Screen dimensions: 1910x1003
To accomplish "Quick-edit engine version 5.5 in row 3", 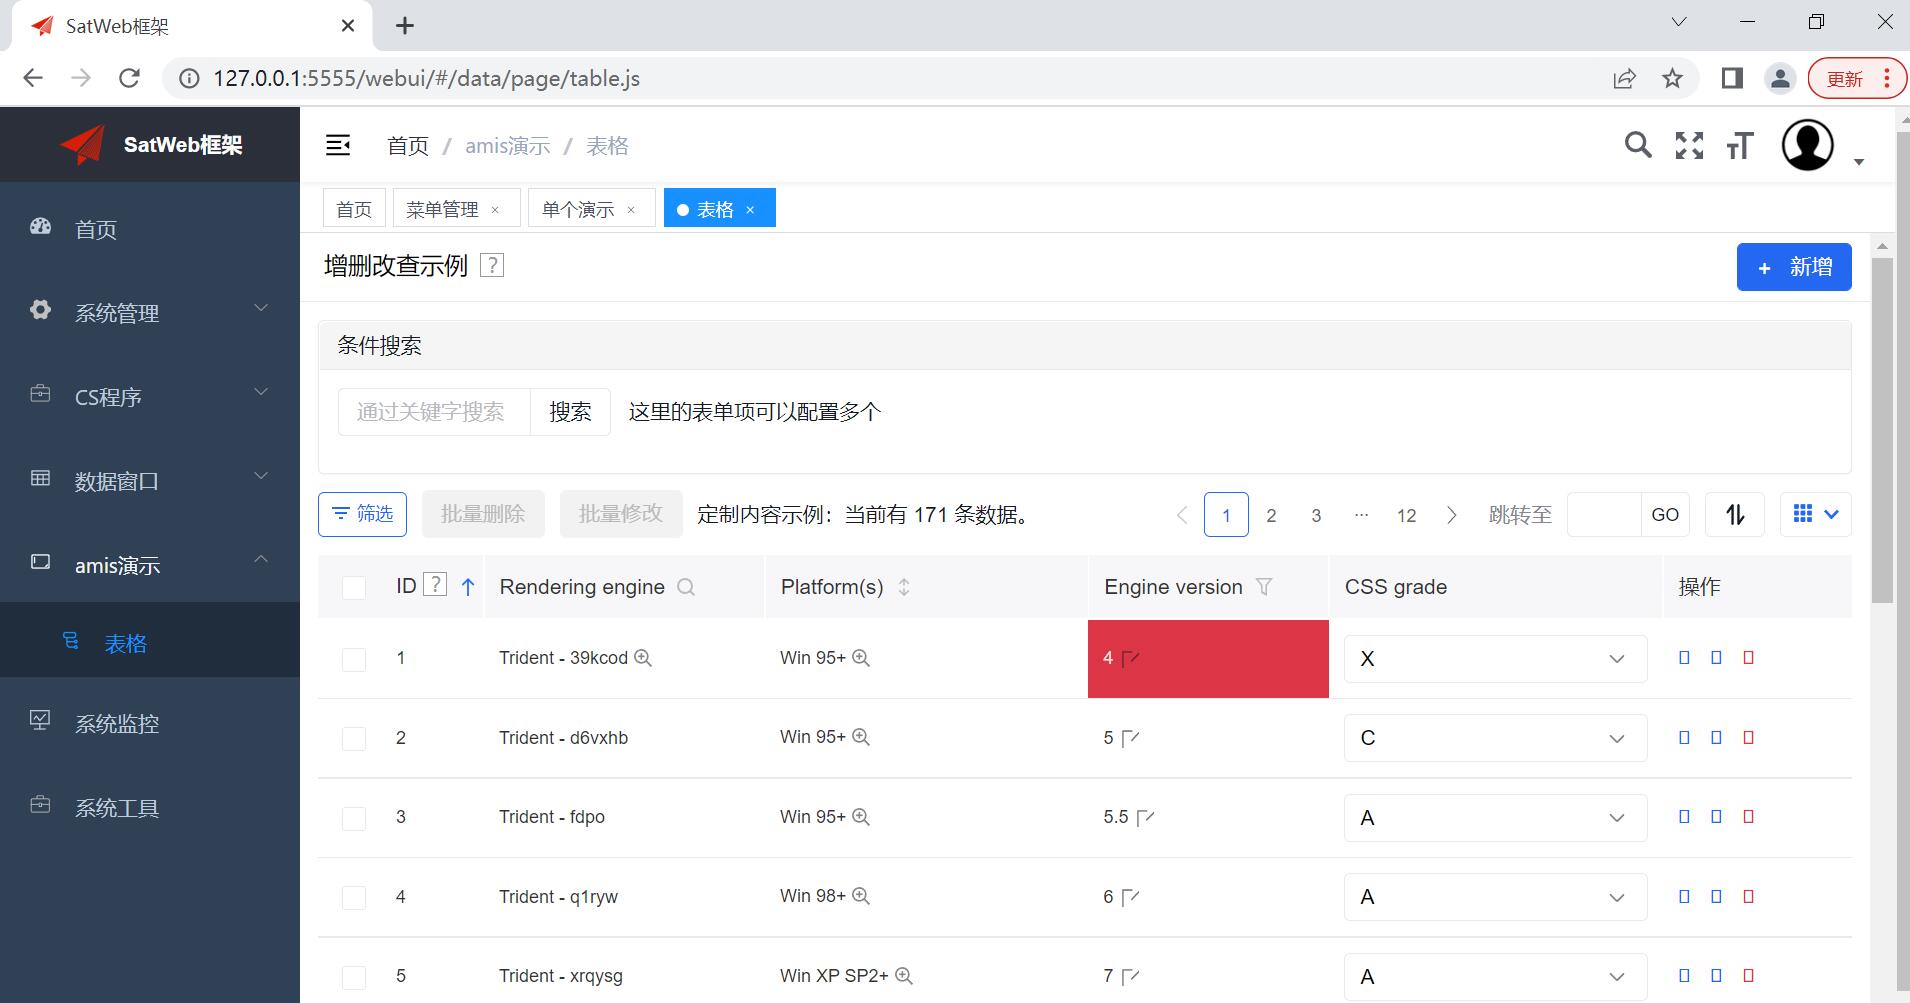I will coord(1146,817).
